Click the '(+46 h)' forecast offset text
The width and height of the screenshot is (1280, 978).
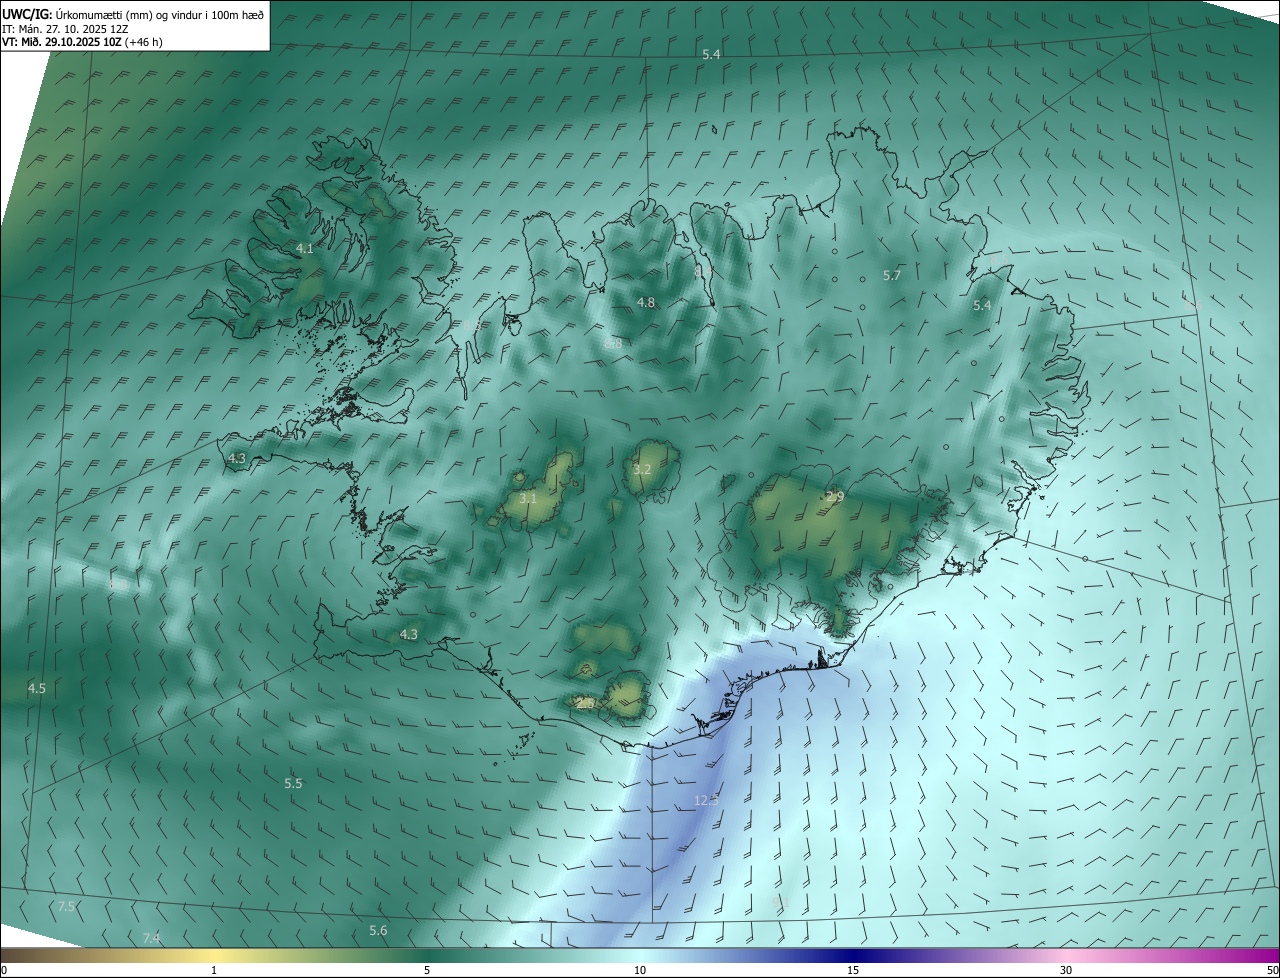tap(144, 42)
